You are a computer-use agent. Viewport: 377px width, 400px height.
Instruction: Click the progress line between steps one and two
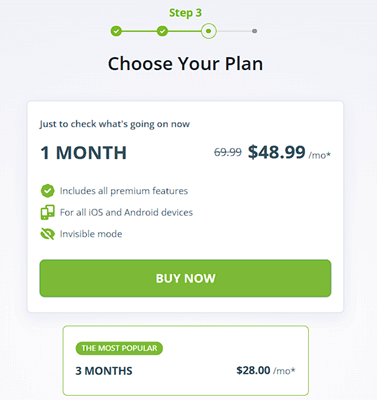point(139,31)
